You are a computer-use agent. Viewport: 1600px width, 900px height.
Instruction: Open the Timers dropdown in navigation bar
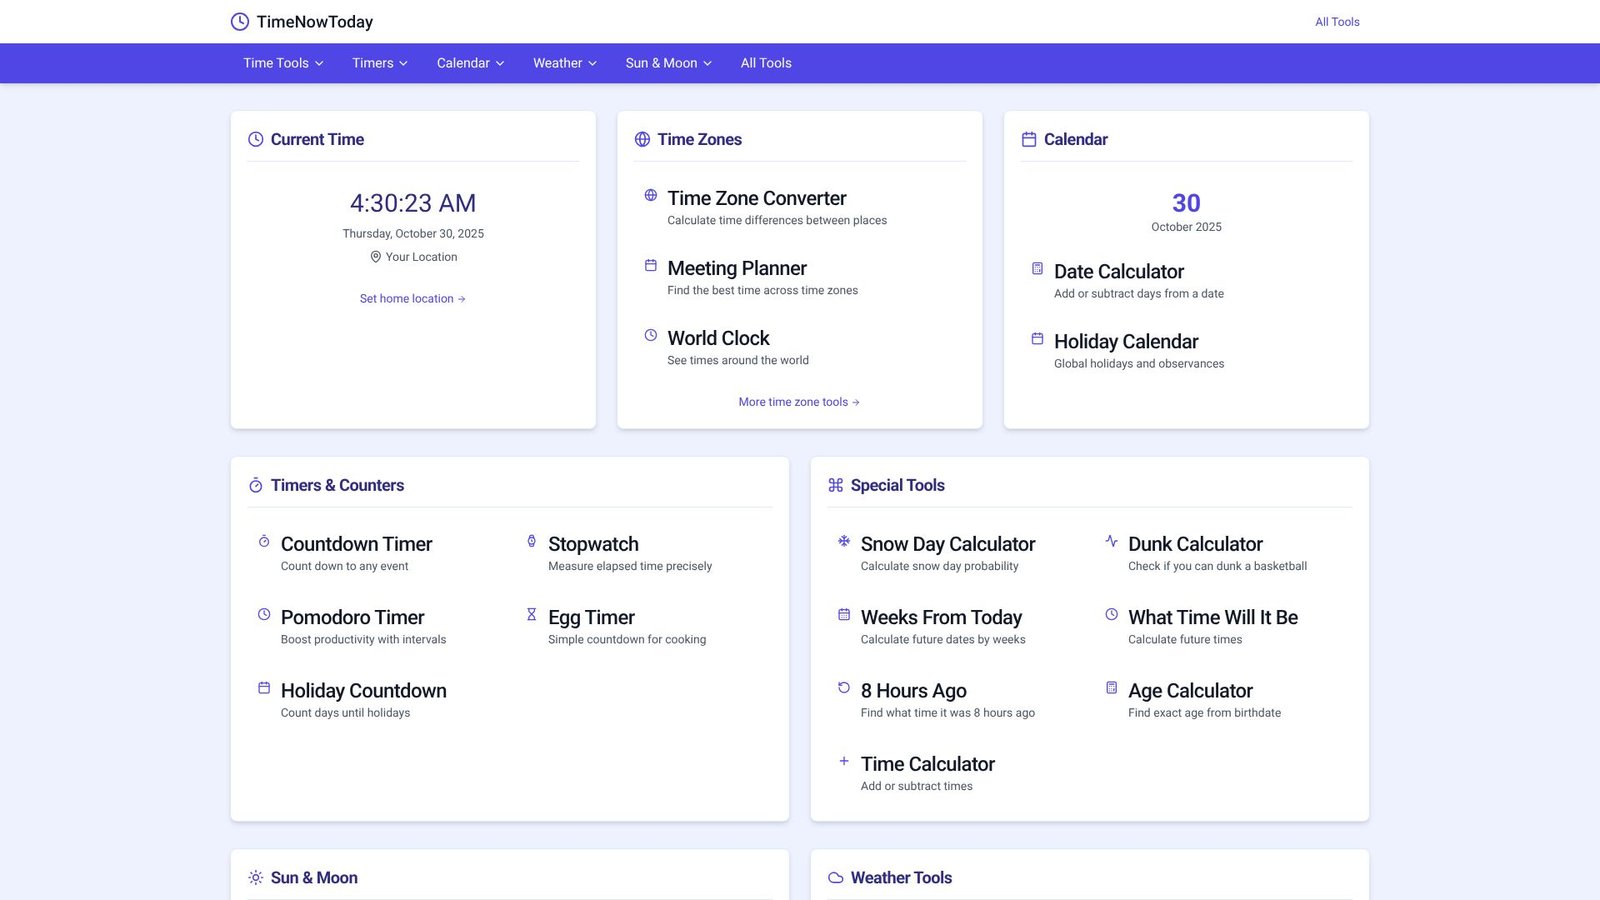[x=379, y=63]
